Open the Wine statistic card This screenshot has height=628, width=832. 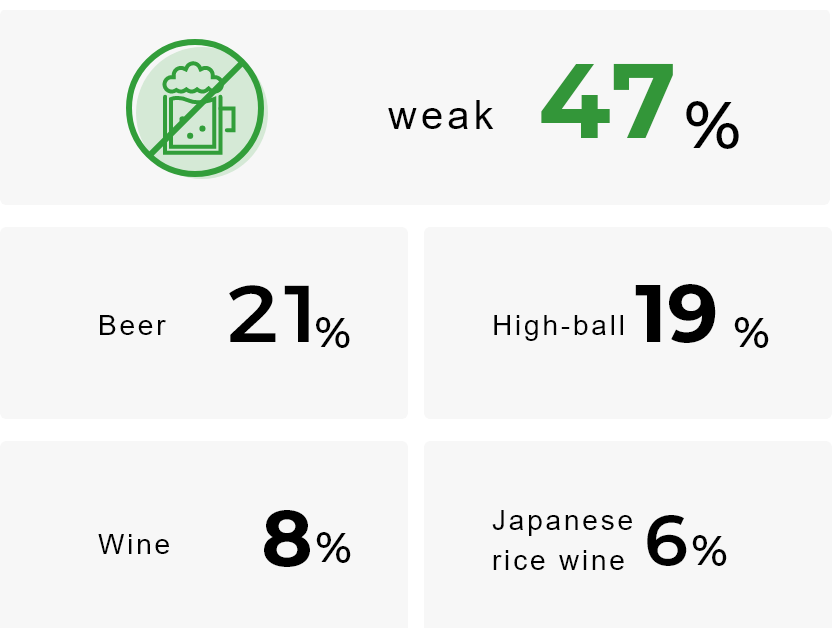click(x=204, y=535)
